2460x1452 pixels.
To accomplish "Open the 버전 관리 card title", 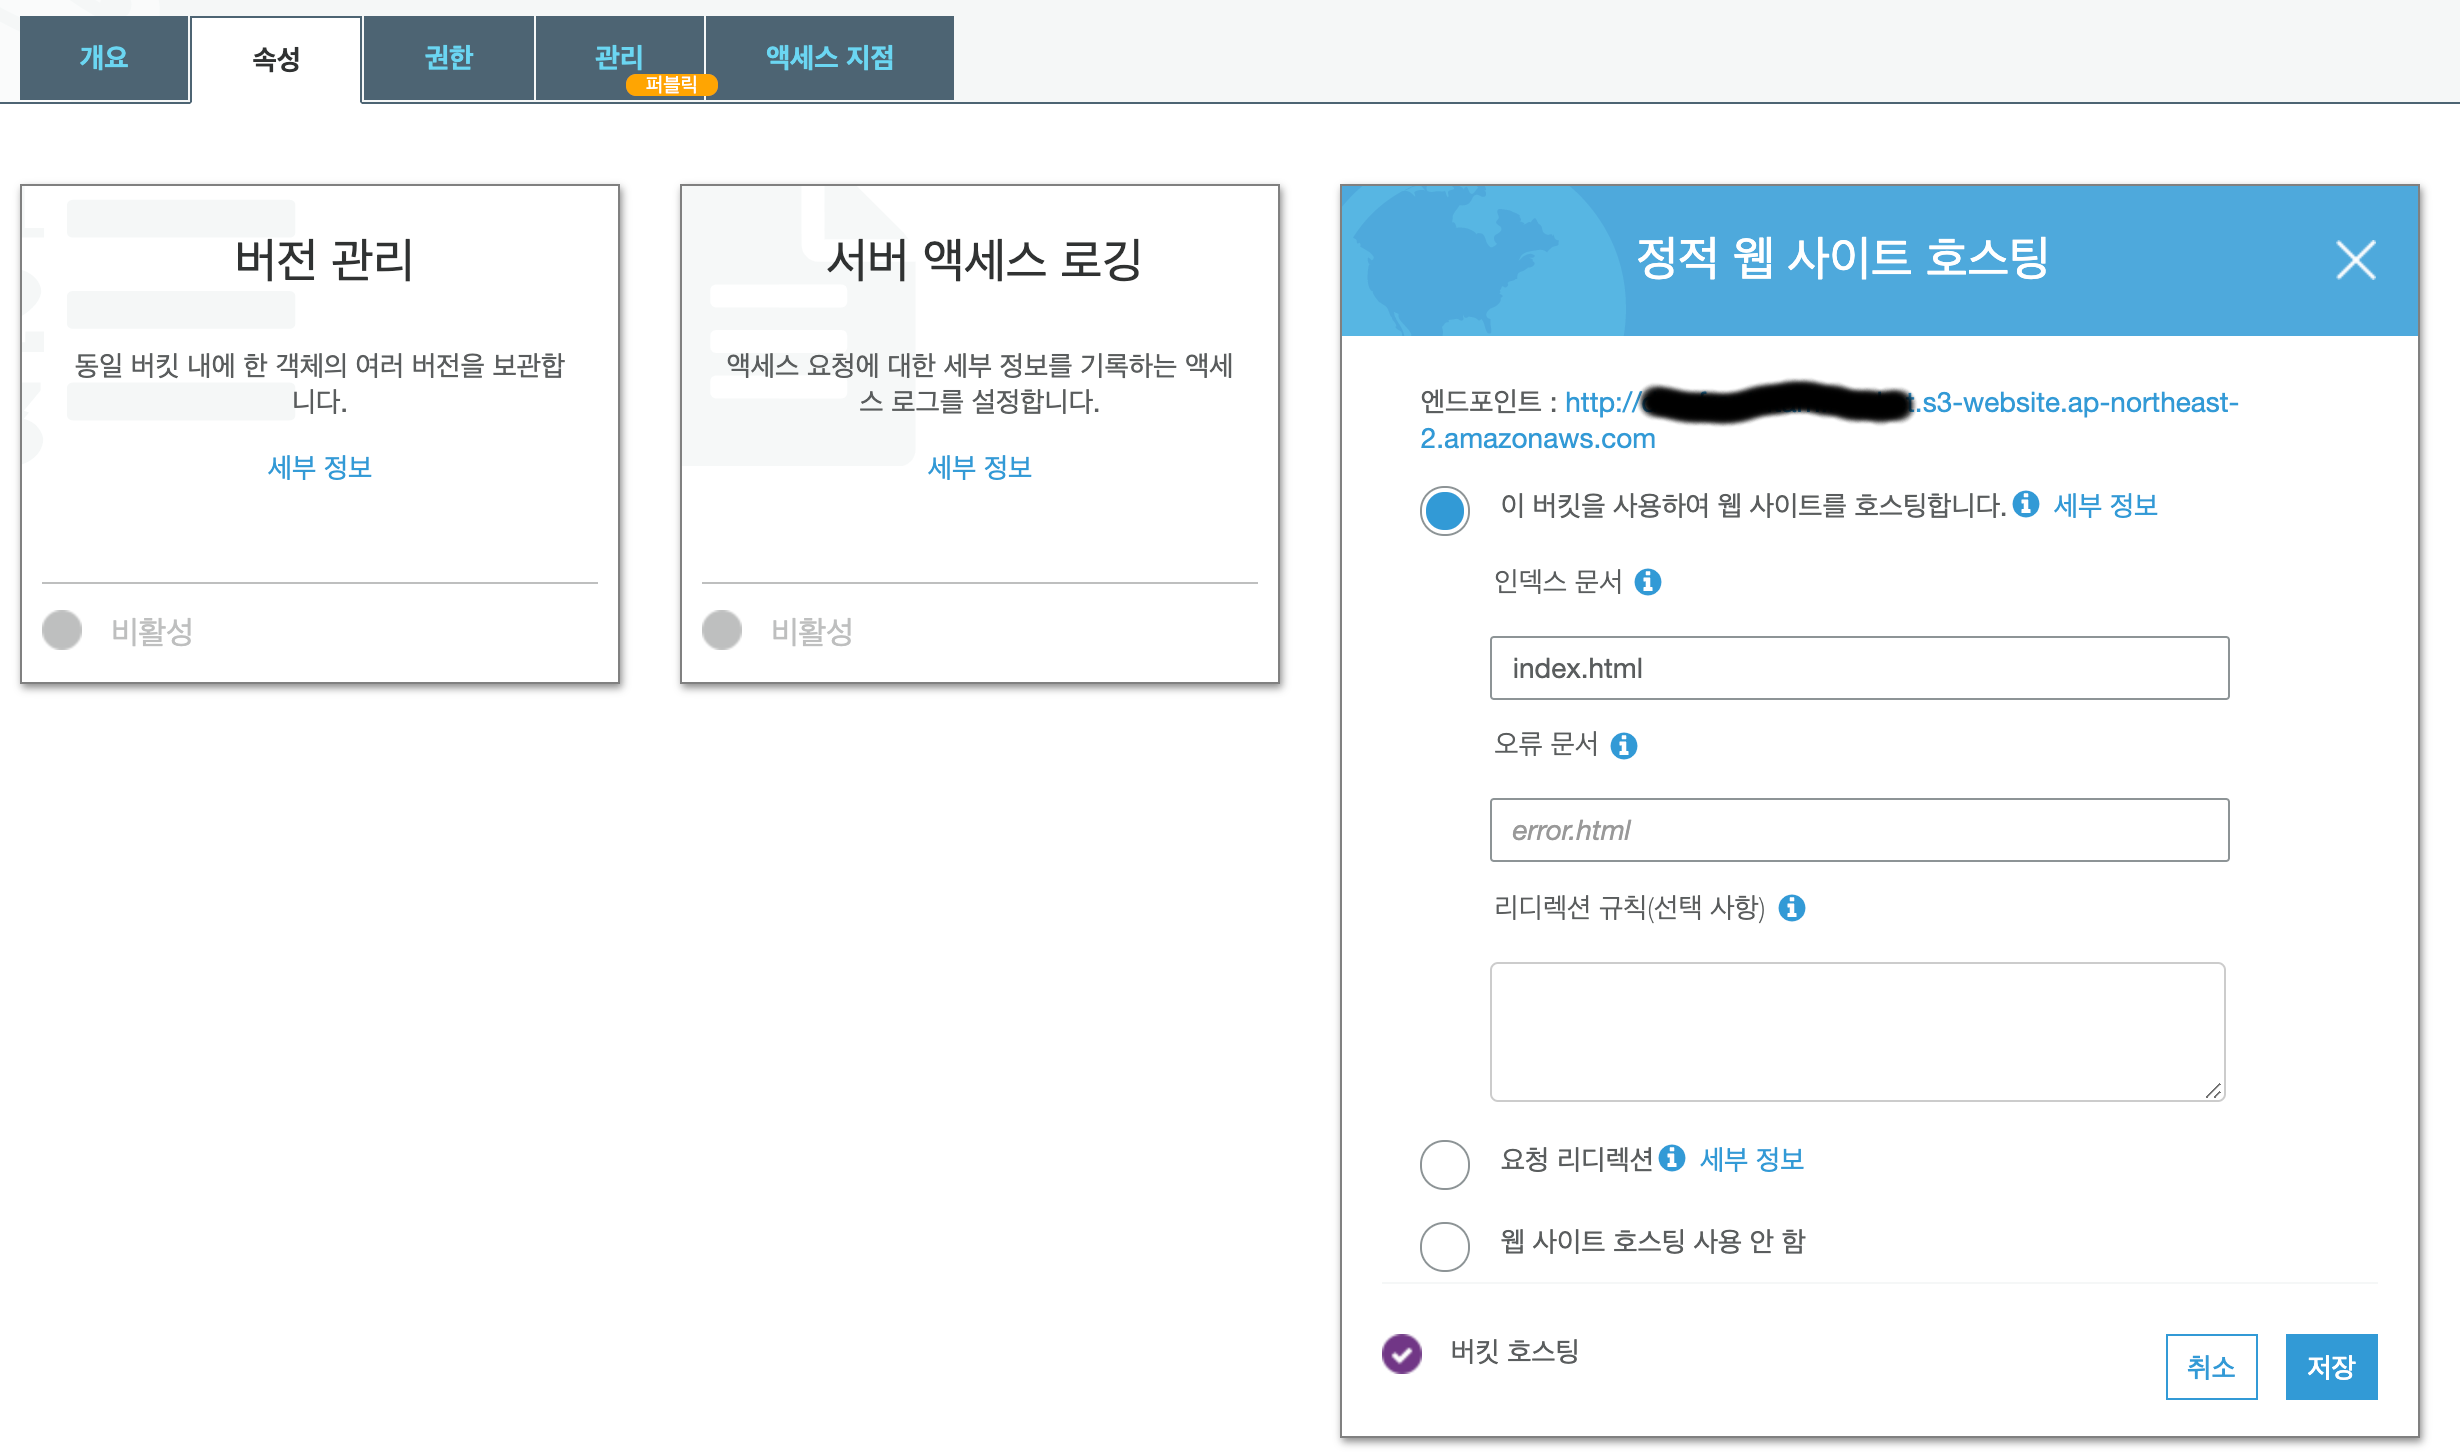I will click(324, 260).
